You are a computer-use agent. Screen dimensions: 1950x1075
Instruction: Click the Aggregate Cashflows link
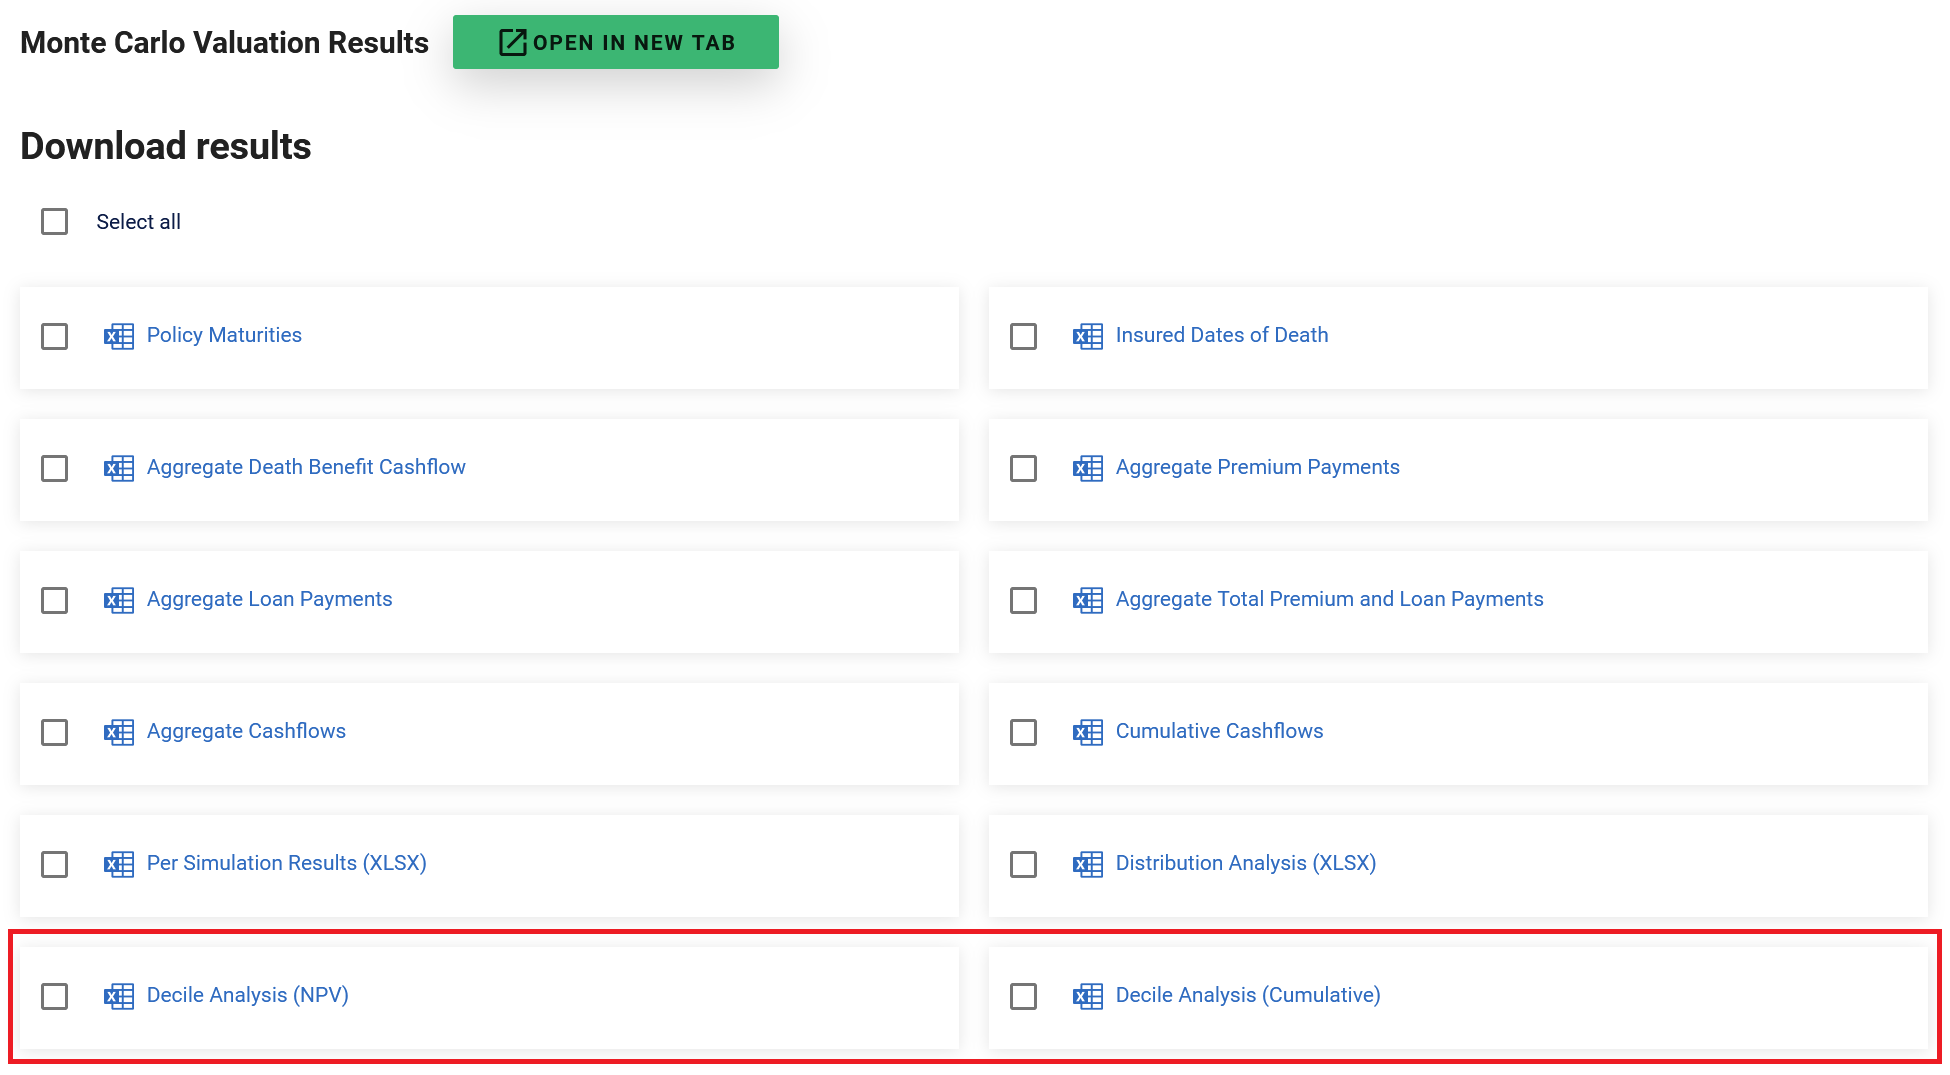(246, 731)
